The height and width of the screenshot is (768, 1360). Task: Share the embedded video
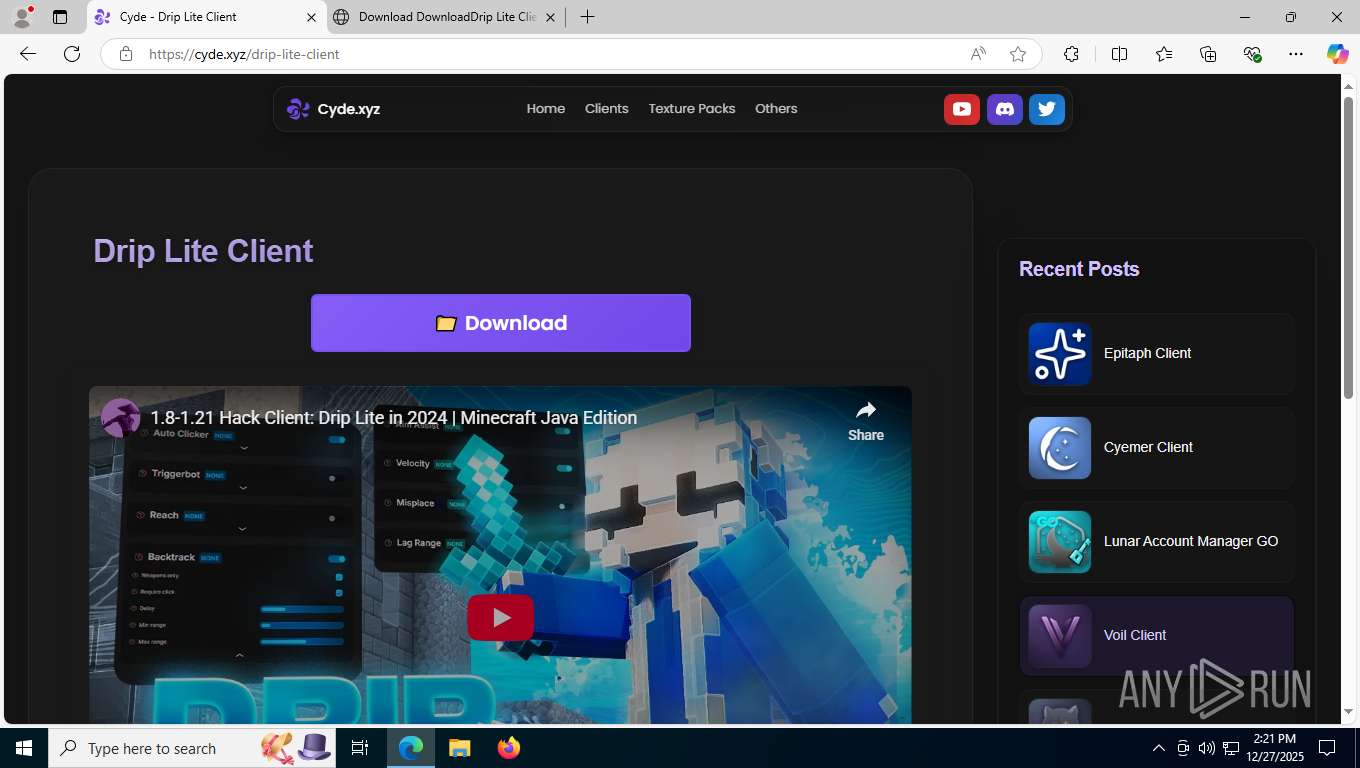(866, 421)
